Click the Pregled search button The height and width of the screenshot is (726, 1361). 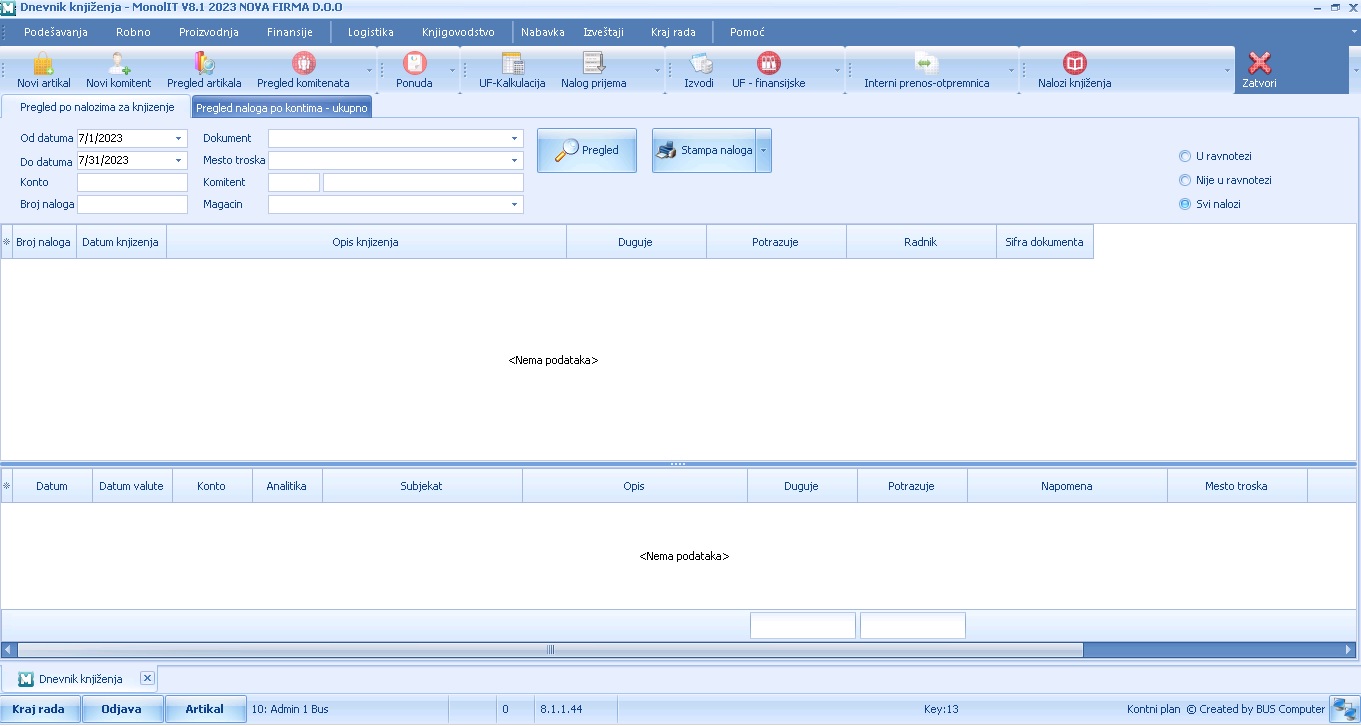click(587, 150)
